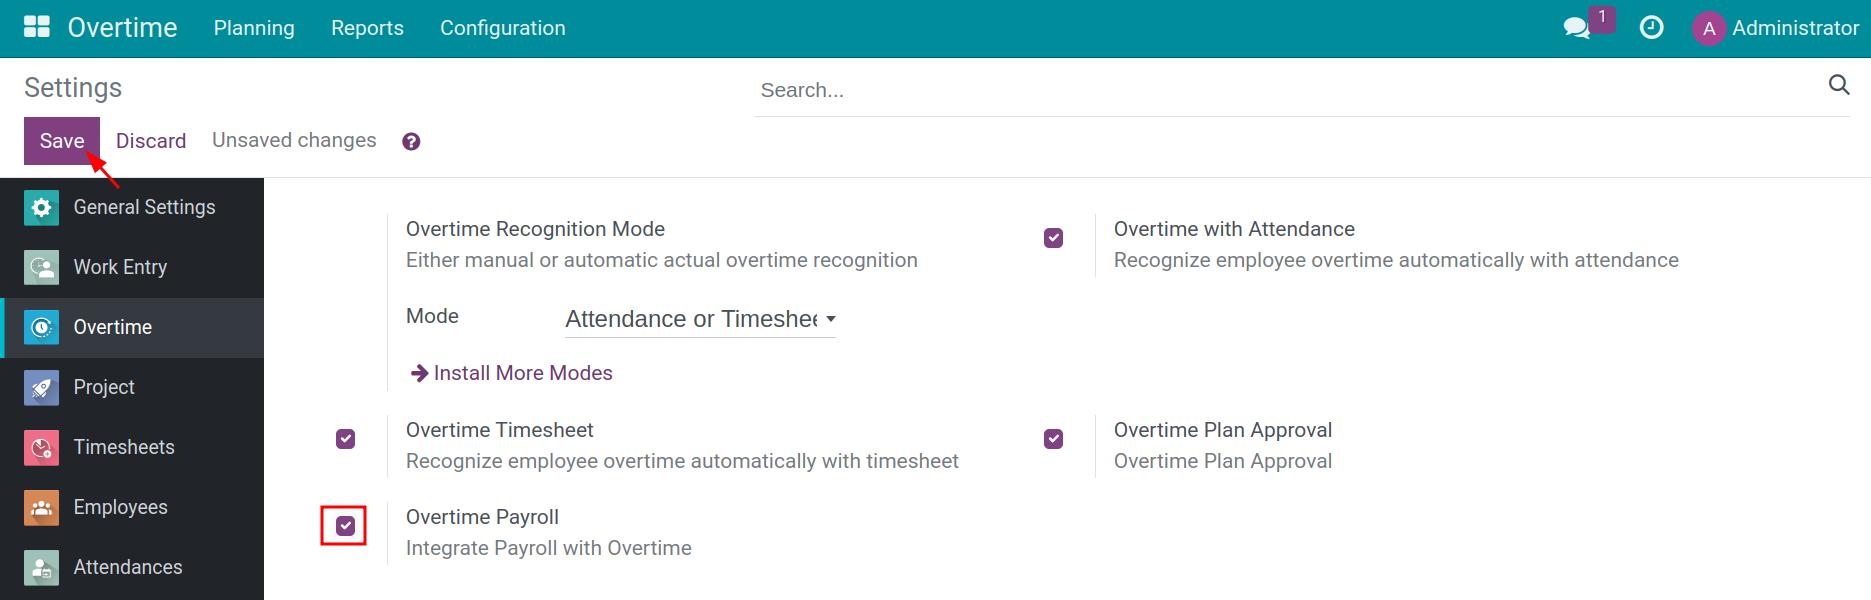Expand the Mode dropdown selector

pyautogui.click(x=700, y=320)
